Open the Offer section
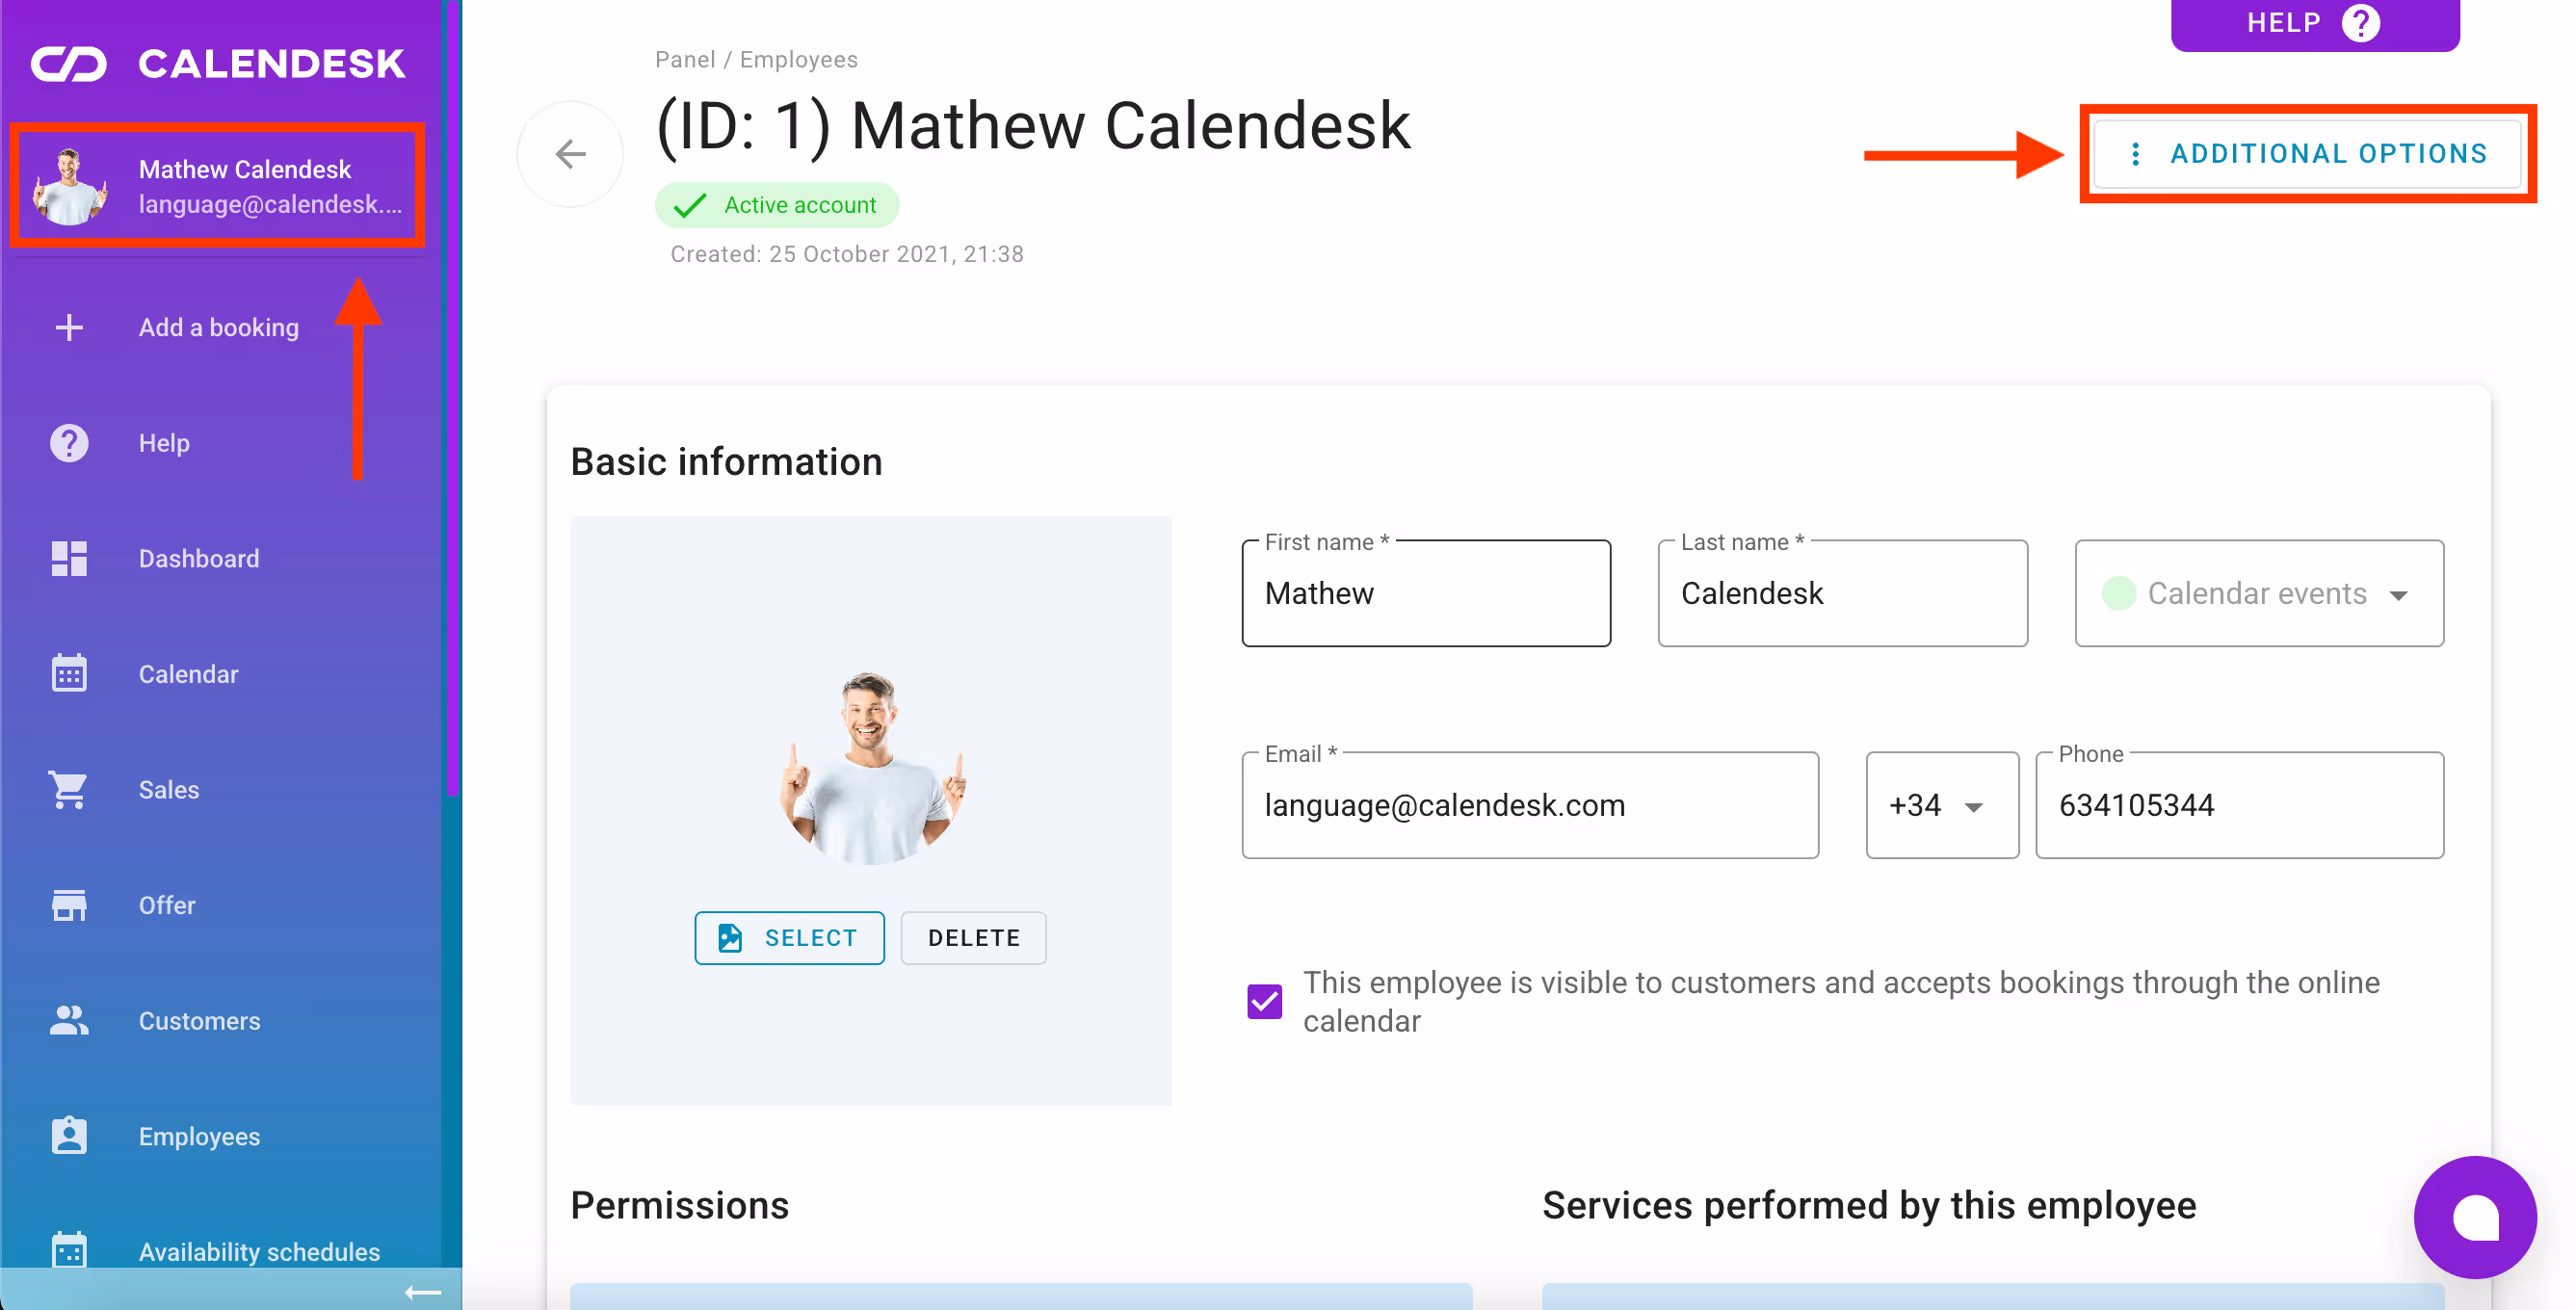The image size is (2576, 1310). click(166, 904)
